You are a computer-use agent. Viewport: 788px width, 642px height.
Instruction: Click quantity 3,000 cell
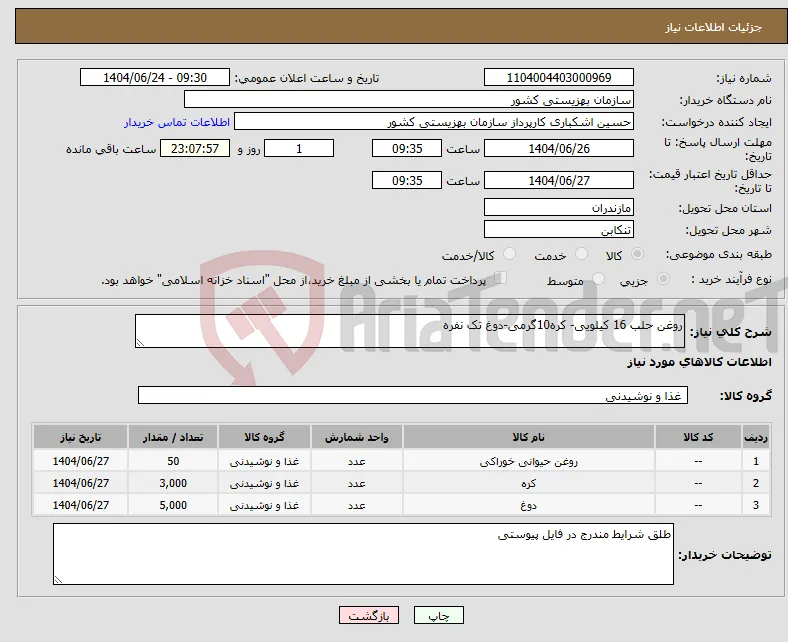[173, 483]
